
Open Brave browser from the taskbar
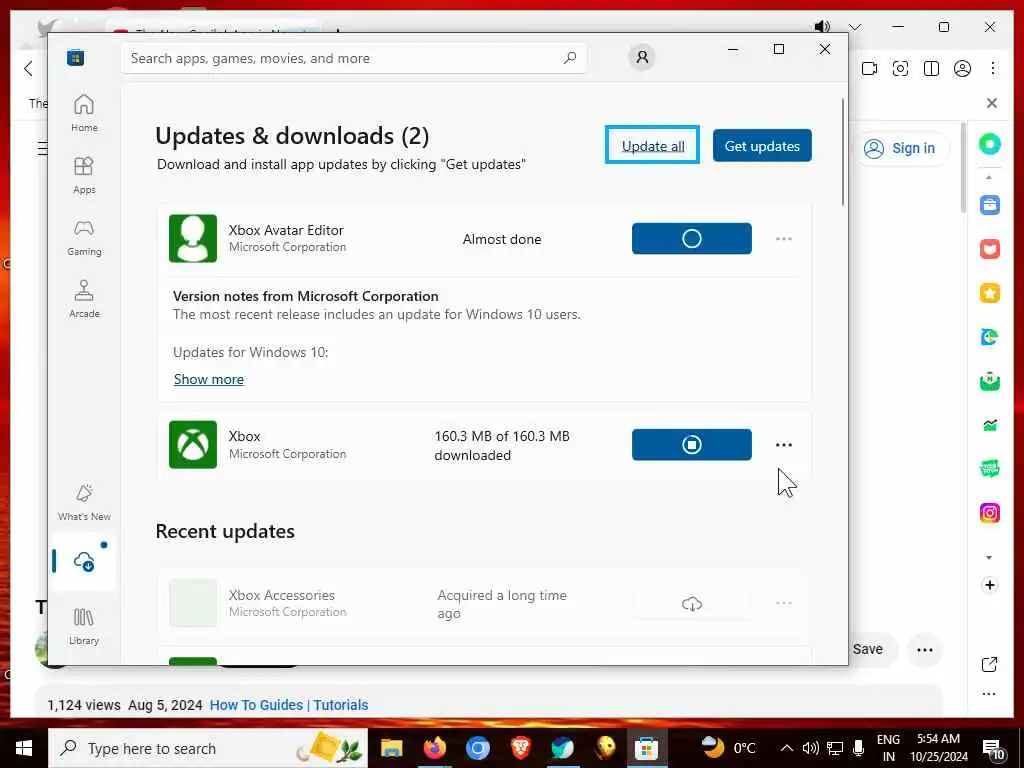pos(520,748)
